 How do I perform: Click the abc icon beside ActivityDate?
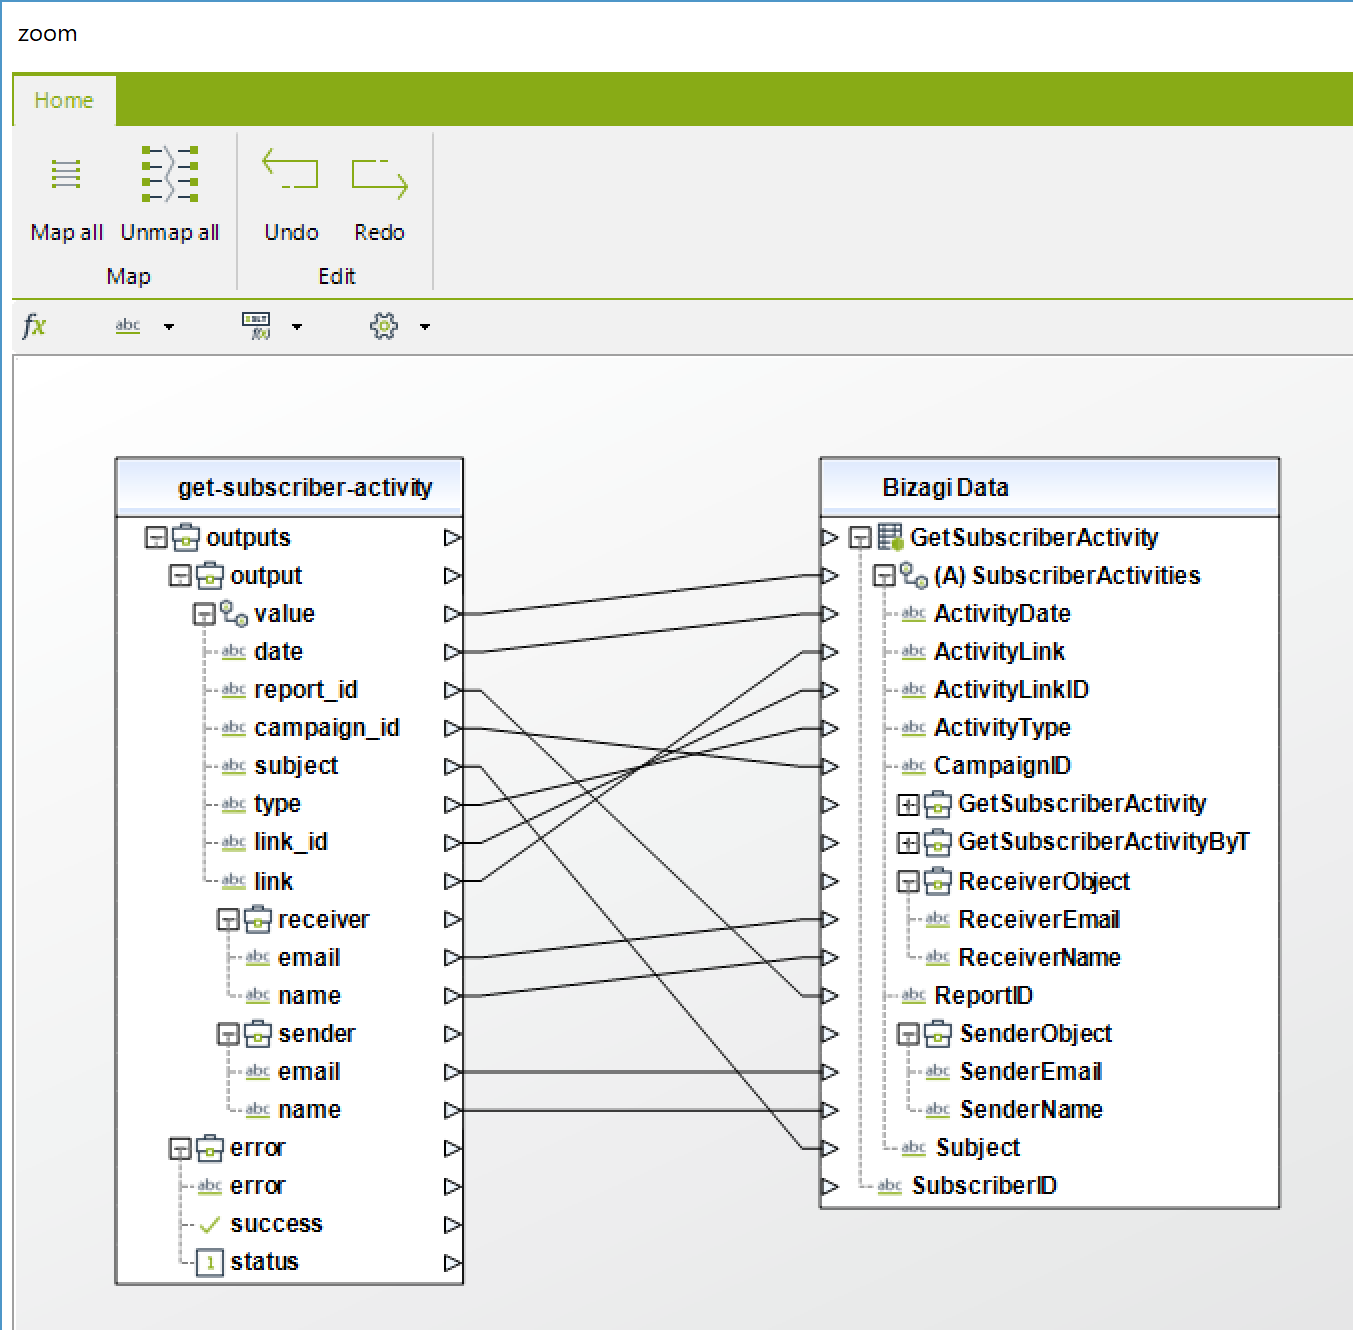click(x=914, y=613)
